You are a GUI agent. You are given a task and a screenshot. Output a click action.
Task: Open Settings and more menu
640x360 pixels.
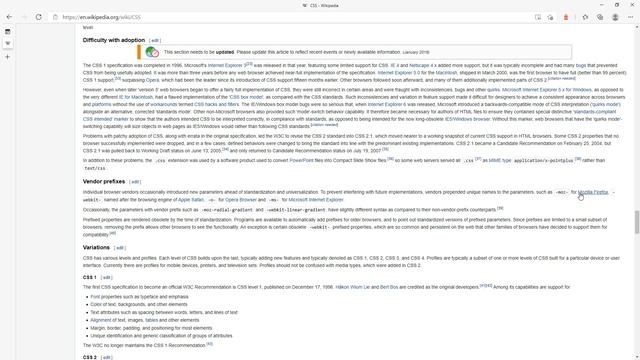point(631,17)
